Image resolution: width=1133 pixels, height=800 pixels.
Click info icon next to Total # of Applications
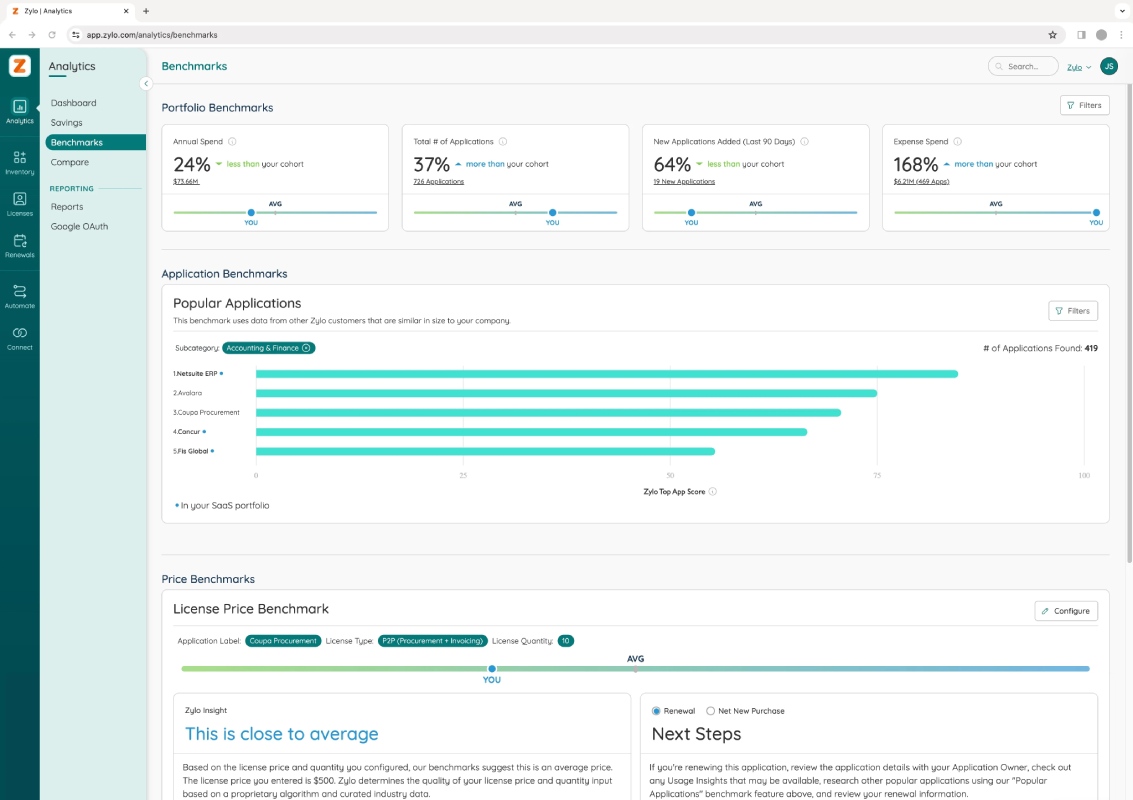point(503,142)
